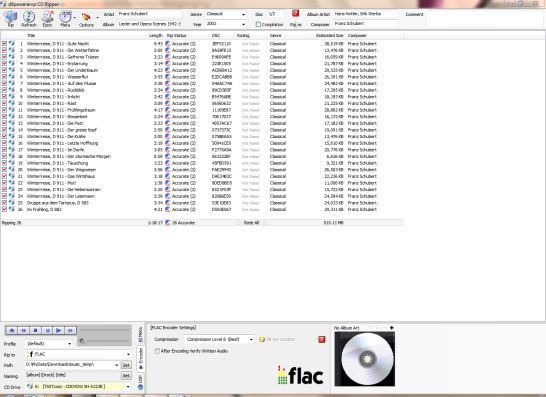Viewport: 546px width, 397px height.
Task: Click the arrow icon above the album art
Action: (391, 327)
